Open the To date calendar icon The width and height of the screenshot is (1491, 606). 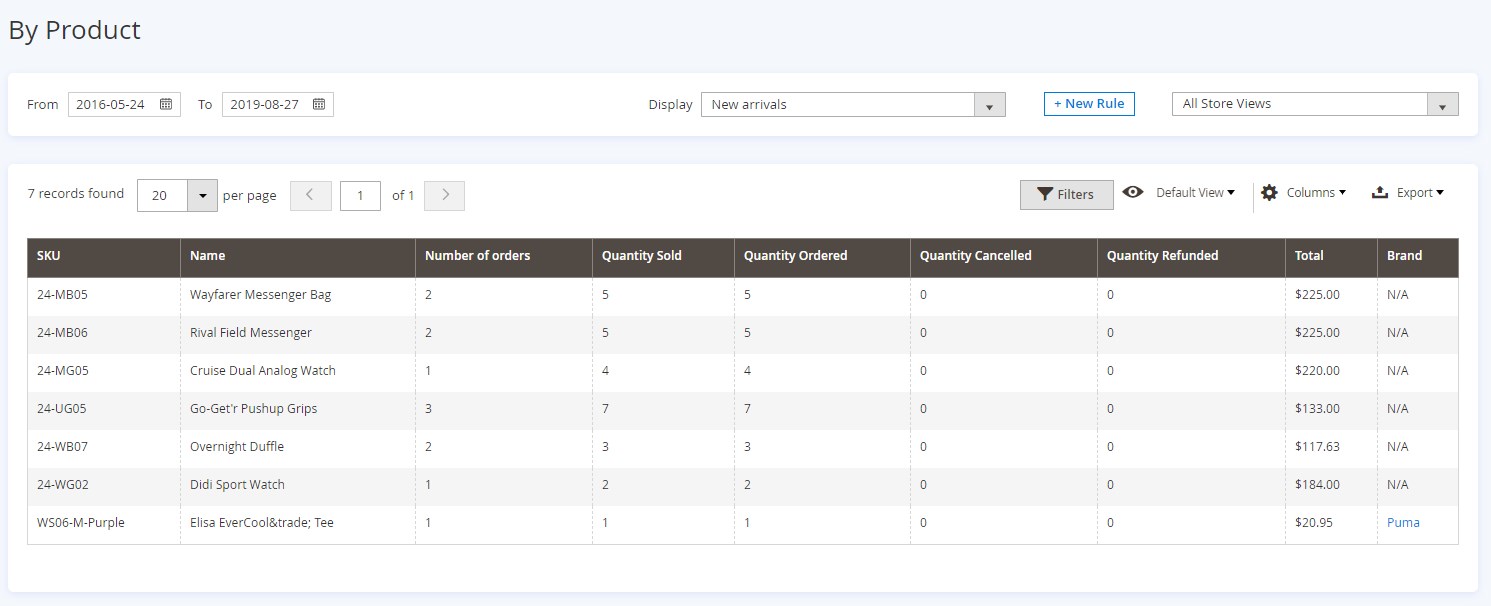(x=319, y=104)
